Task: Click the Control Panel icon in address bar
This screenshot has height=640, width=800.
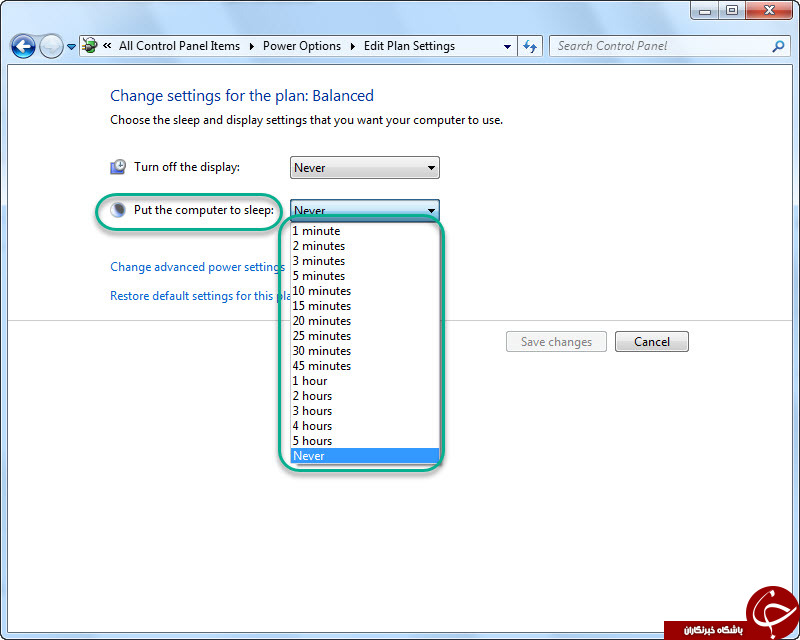Action: tap(90, 45)
